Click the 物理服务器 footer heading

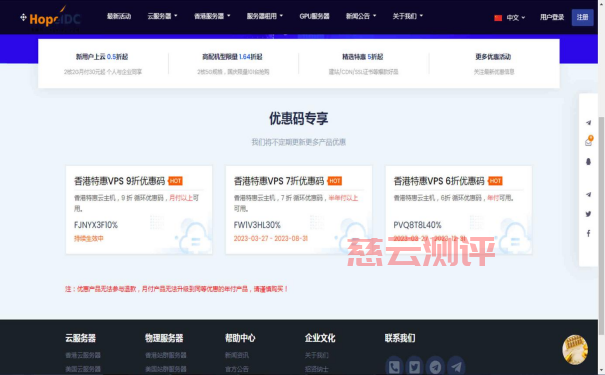tap(164, 338)
